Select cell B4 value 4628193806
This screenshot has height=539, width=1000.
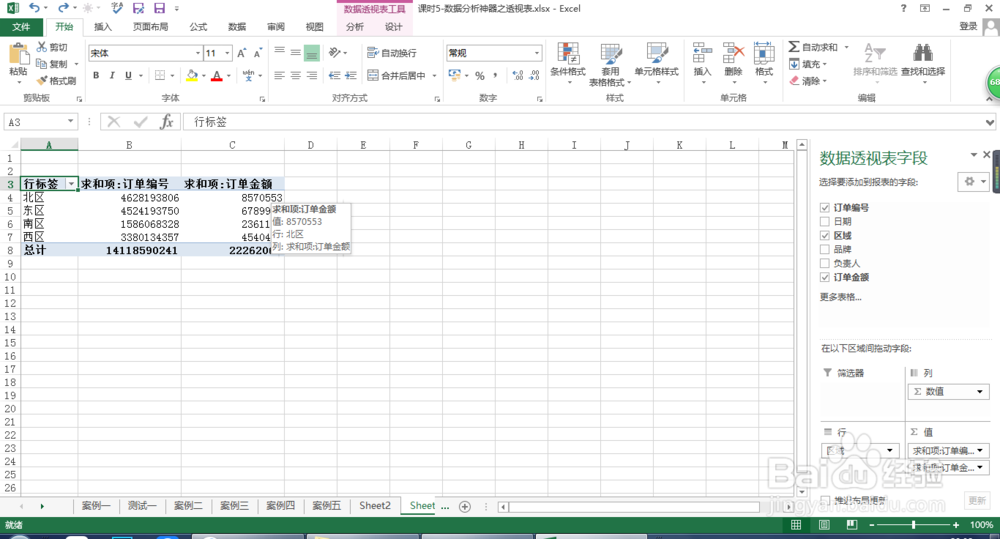point(129,198)
